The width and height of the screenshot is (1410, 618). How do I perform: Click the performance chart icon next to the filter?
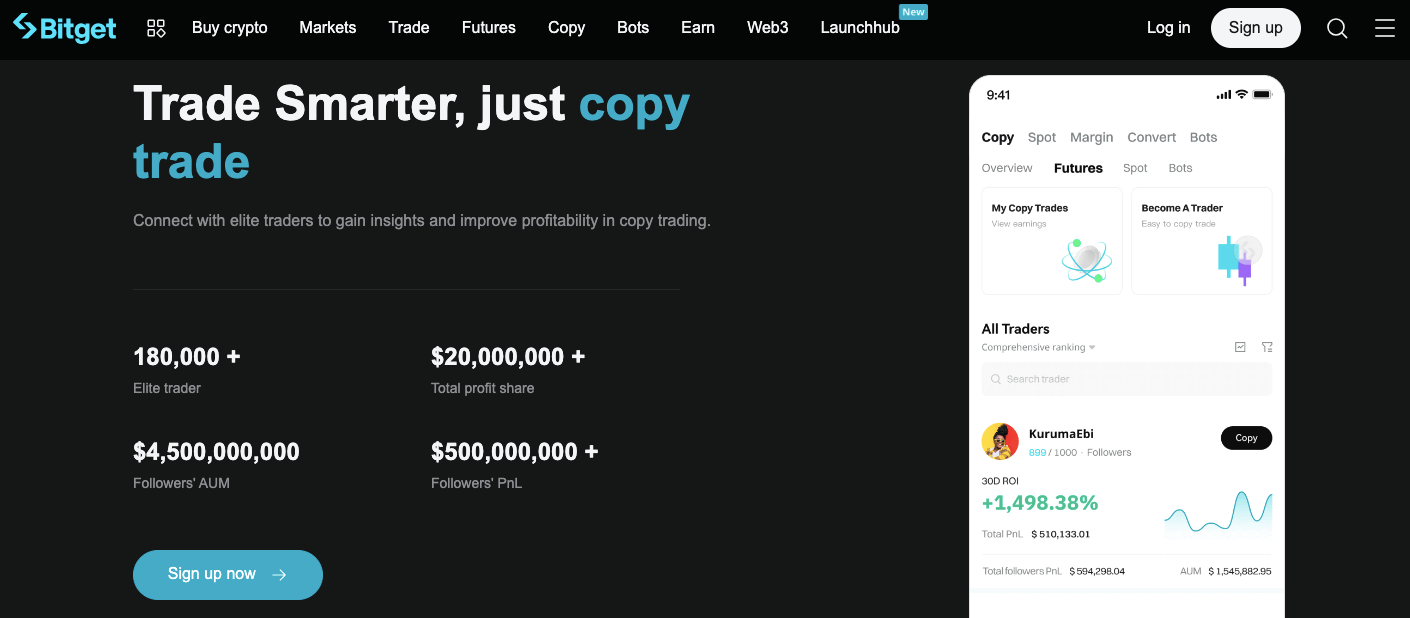click(x=1240, y=346)
